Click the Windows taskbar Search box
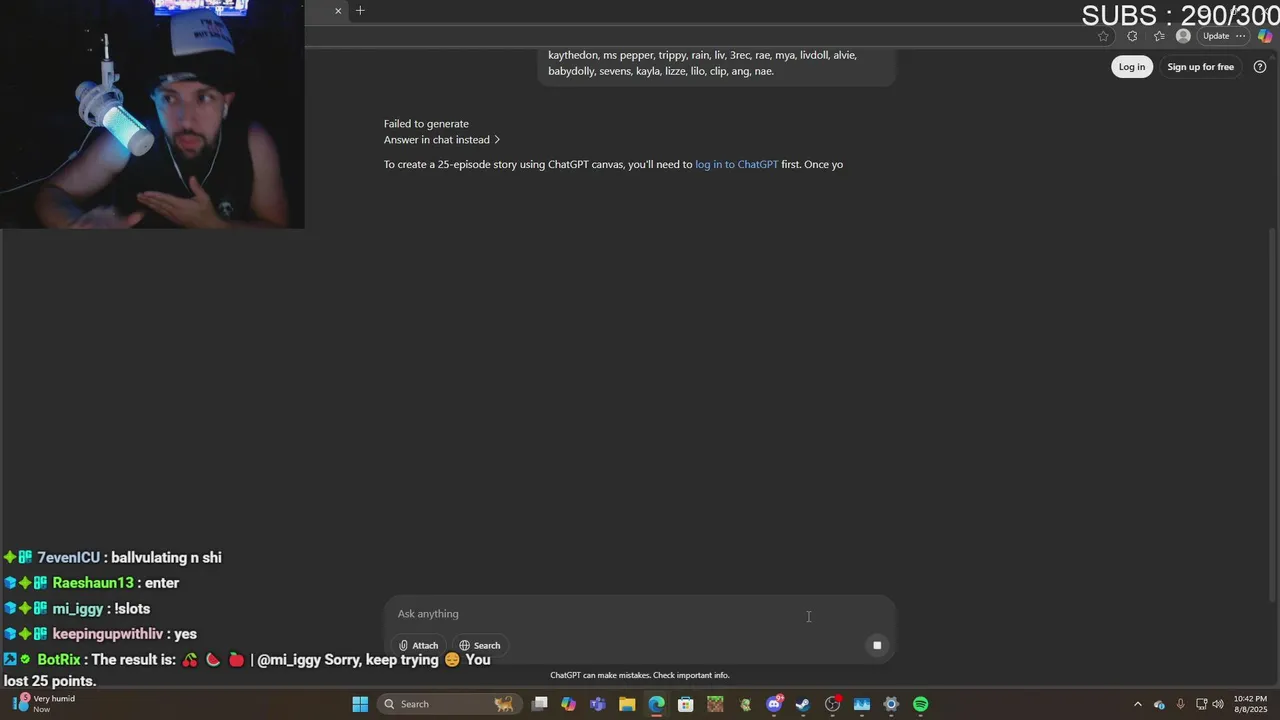Screen dimensions: 1280x720 click(x=449, y=704)
